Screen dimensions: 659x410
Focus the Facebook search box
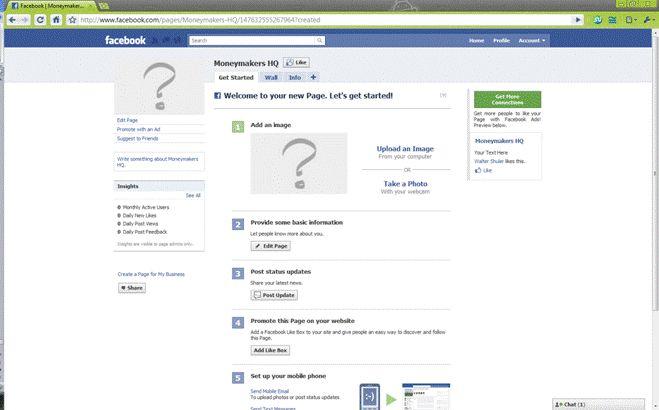(240, 41)
